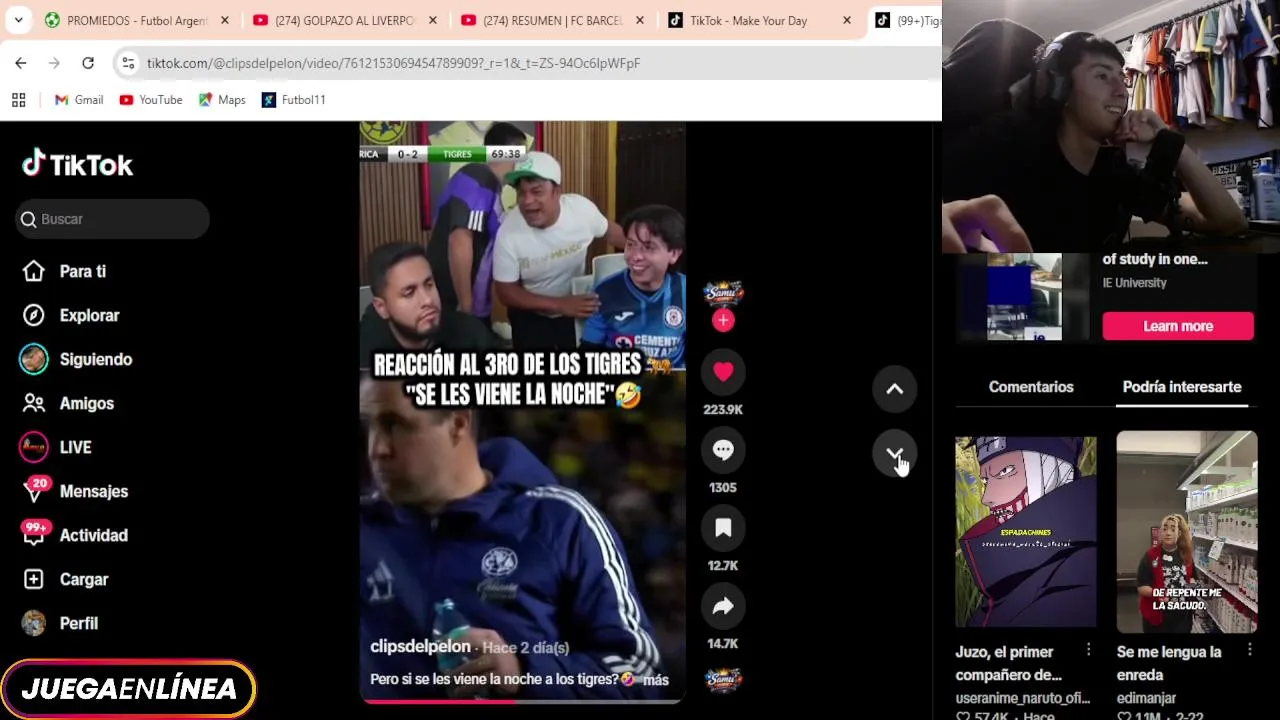Close the PROMIEDOS tab
The height and width of the screenshot is (720, 1280).
point(224,20)
